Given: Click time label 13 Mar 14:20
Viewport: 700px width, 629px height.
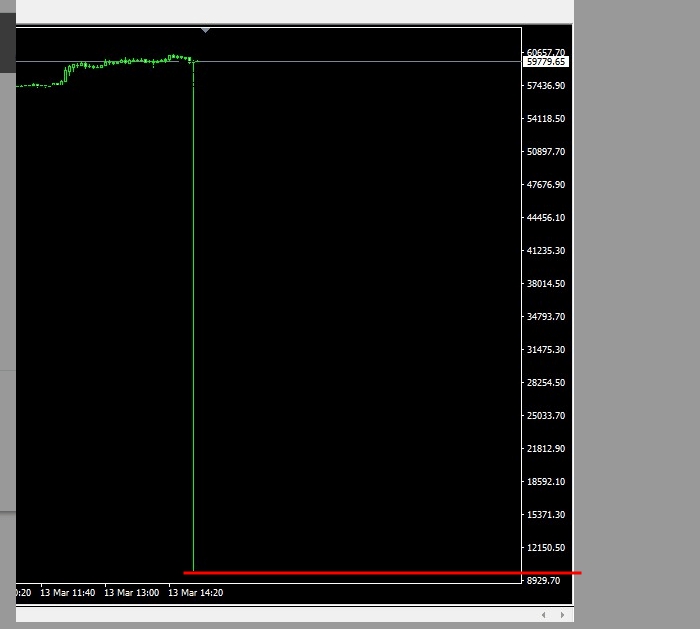Looking at the screenshot, I should 196,593.
